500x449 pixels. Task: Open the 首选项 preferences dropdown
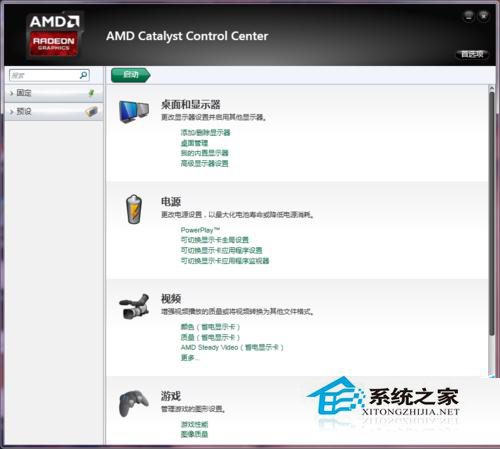click(x=472, y=54)
